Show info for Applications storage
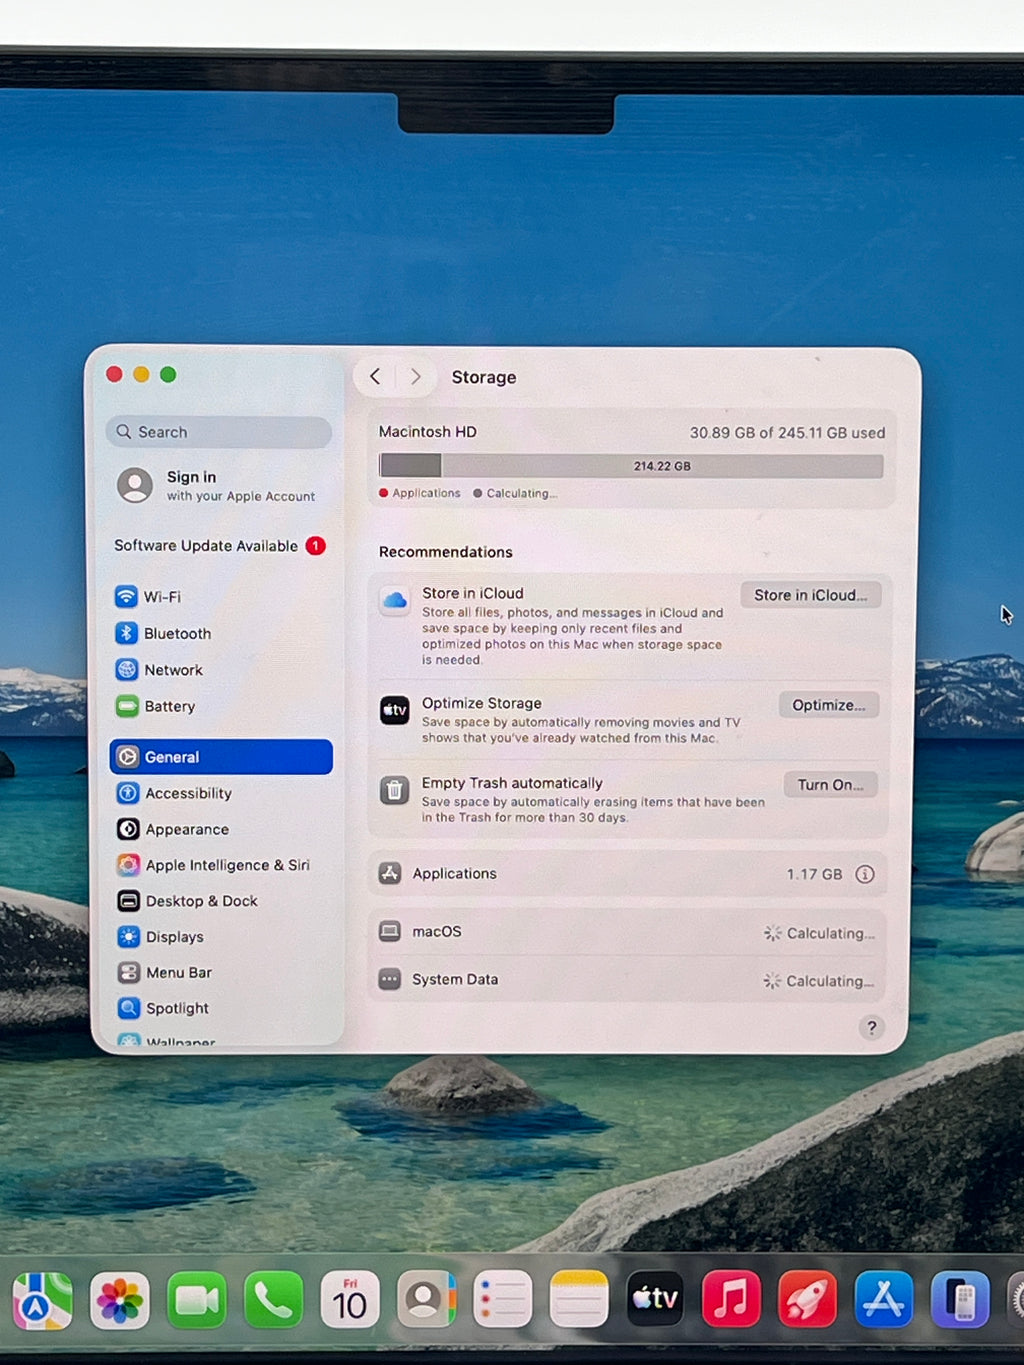Screen dimensions: 1024x1365 click(865, 874)
